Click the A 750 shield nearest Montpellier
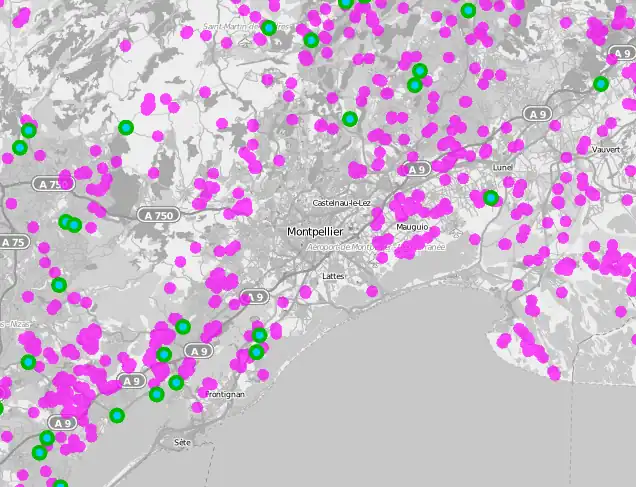Screen dimensions: 636x487 click(x=158, y=215)
